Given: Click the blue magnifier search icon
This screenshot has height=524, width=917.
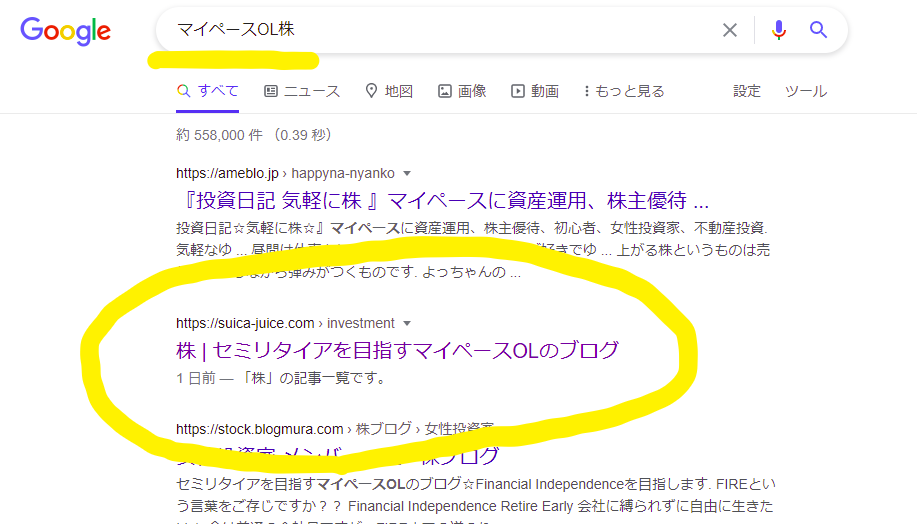Looking at the screenshot, I should pos(819,30).
